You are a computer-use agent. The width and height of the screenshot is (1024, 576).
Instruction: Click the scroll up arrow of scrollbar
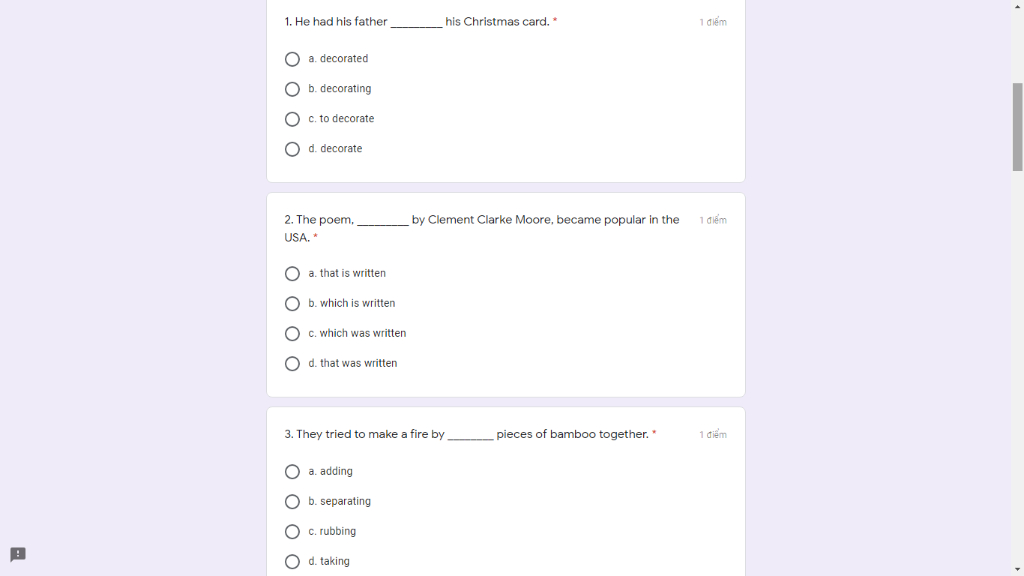pos(1017,5)
